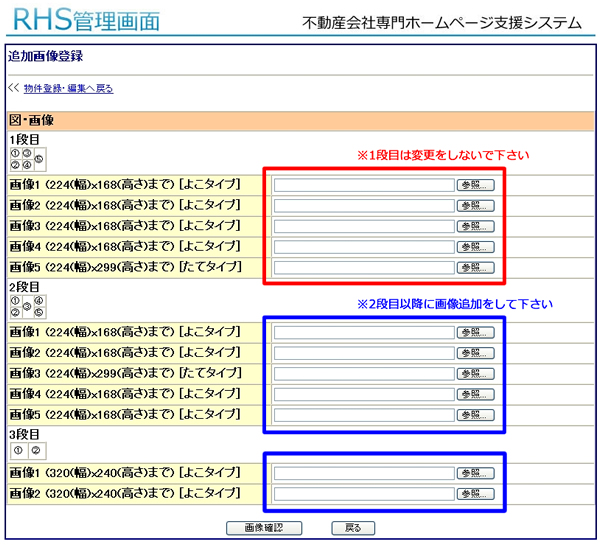The width and height of the screenshot is (600, 545).
Task: Focus the file path field of 1段目 画像1
Action: click(x=364, y=185)
